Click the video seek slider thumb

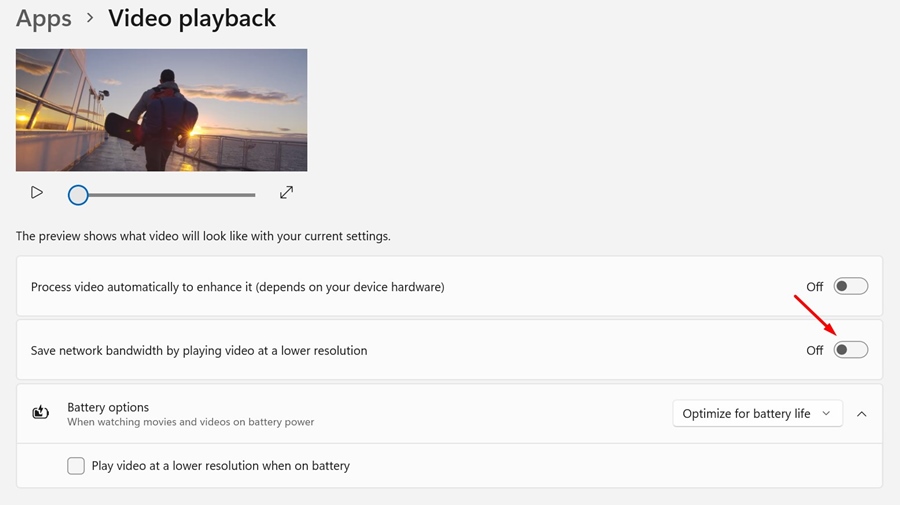[78, 195]
